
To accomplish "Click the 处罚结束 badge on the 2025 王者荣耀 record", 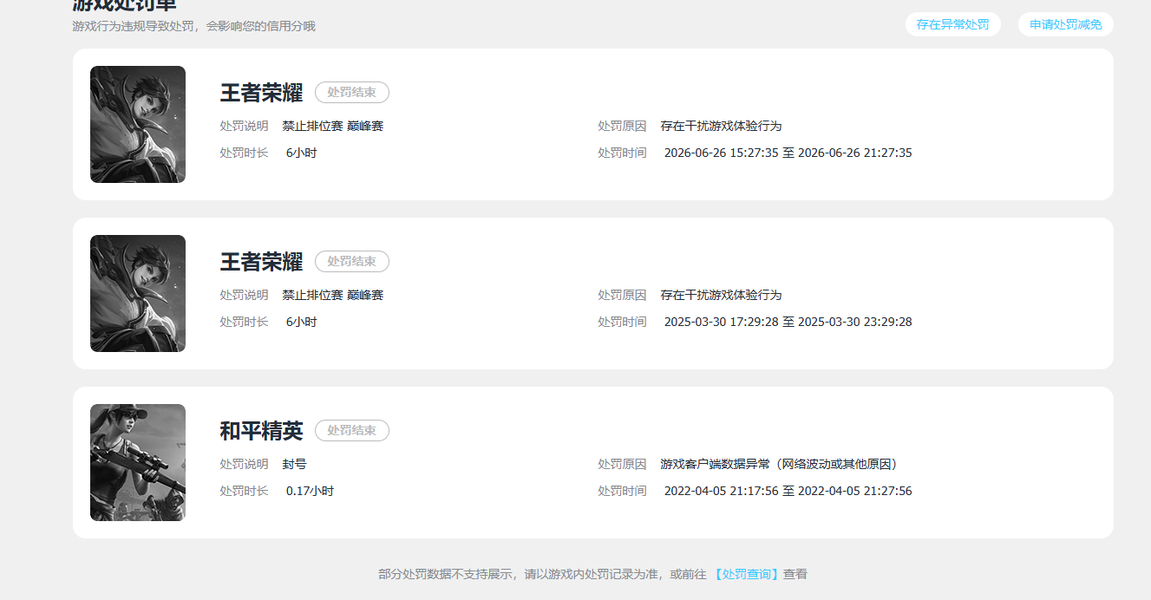I will 352,261.
